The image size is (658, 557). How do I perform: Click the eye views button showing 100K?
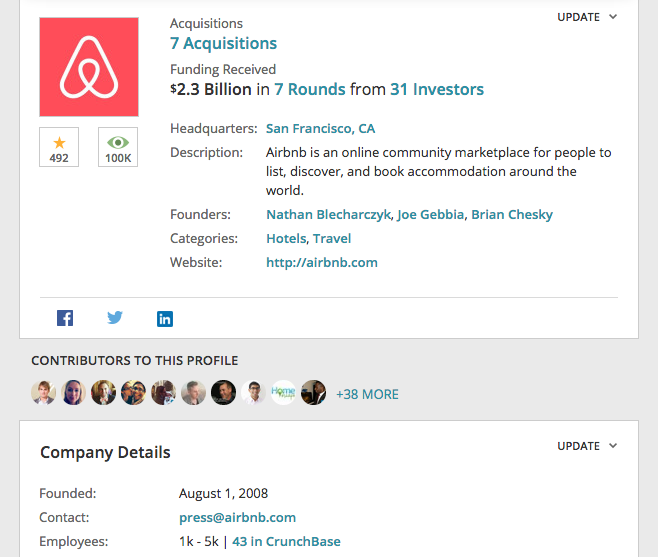tap(118, 147)
